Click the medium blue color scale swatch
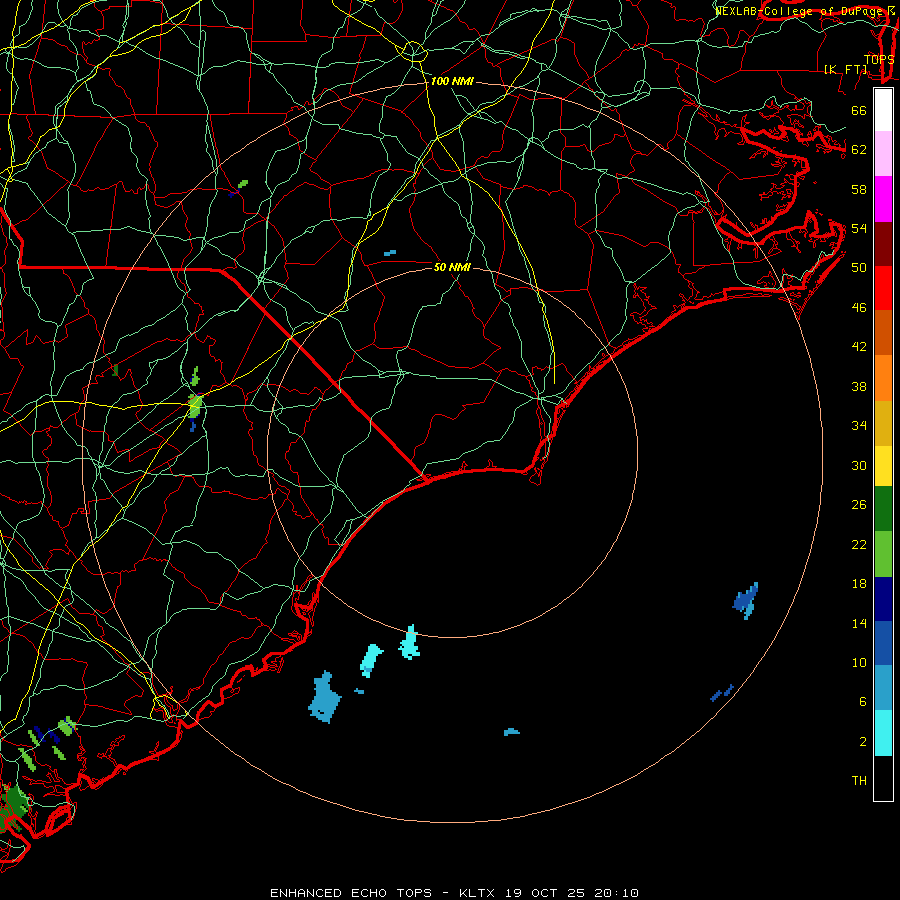This screenshot has height=900, width=900. tap(883, 643)
